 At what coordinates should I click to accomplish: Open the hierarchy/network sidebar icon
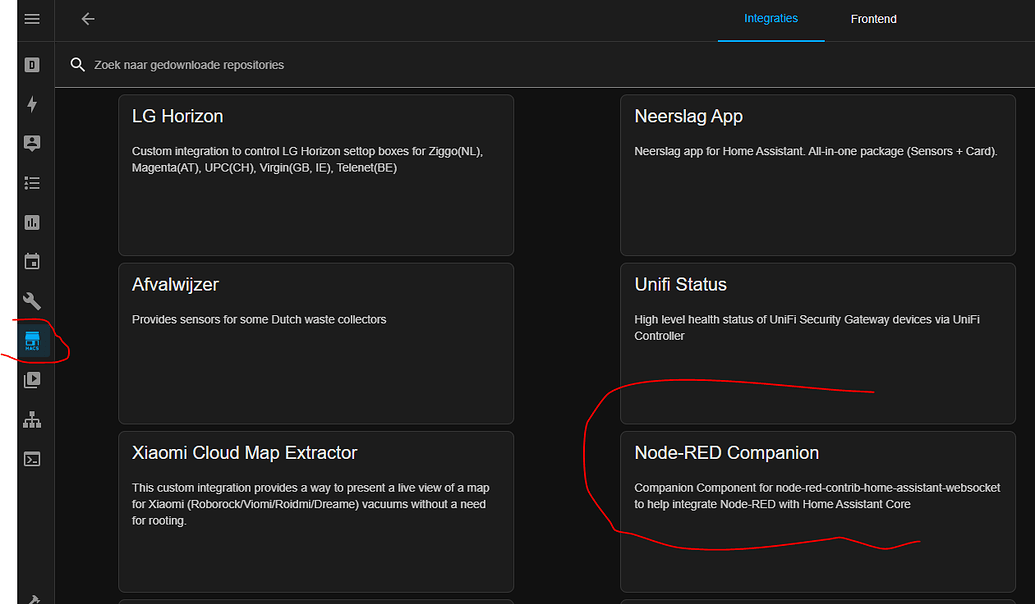31,419
